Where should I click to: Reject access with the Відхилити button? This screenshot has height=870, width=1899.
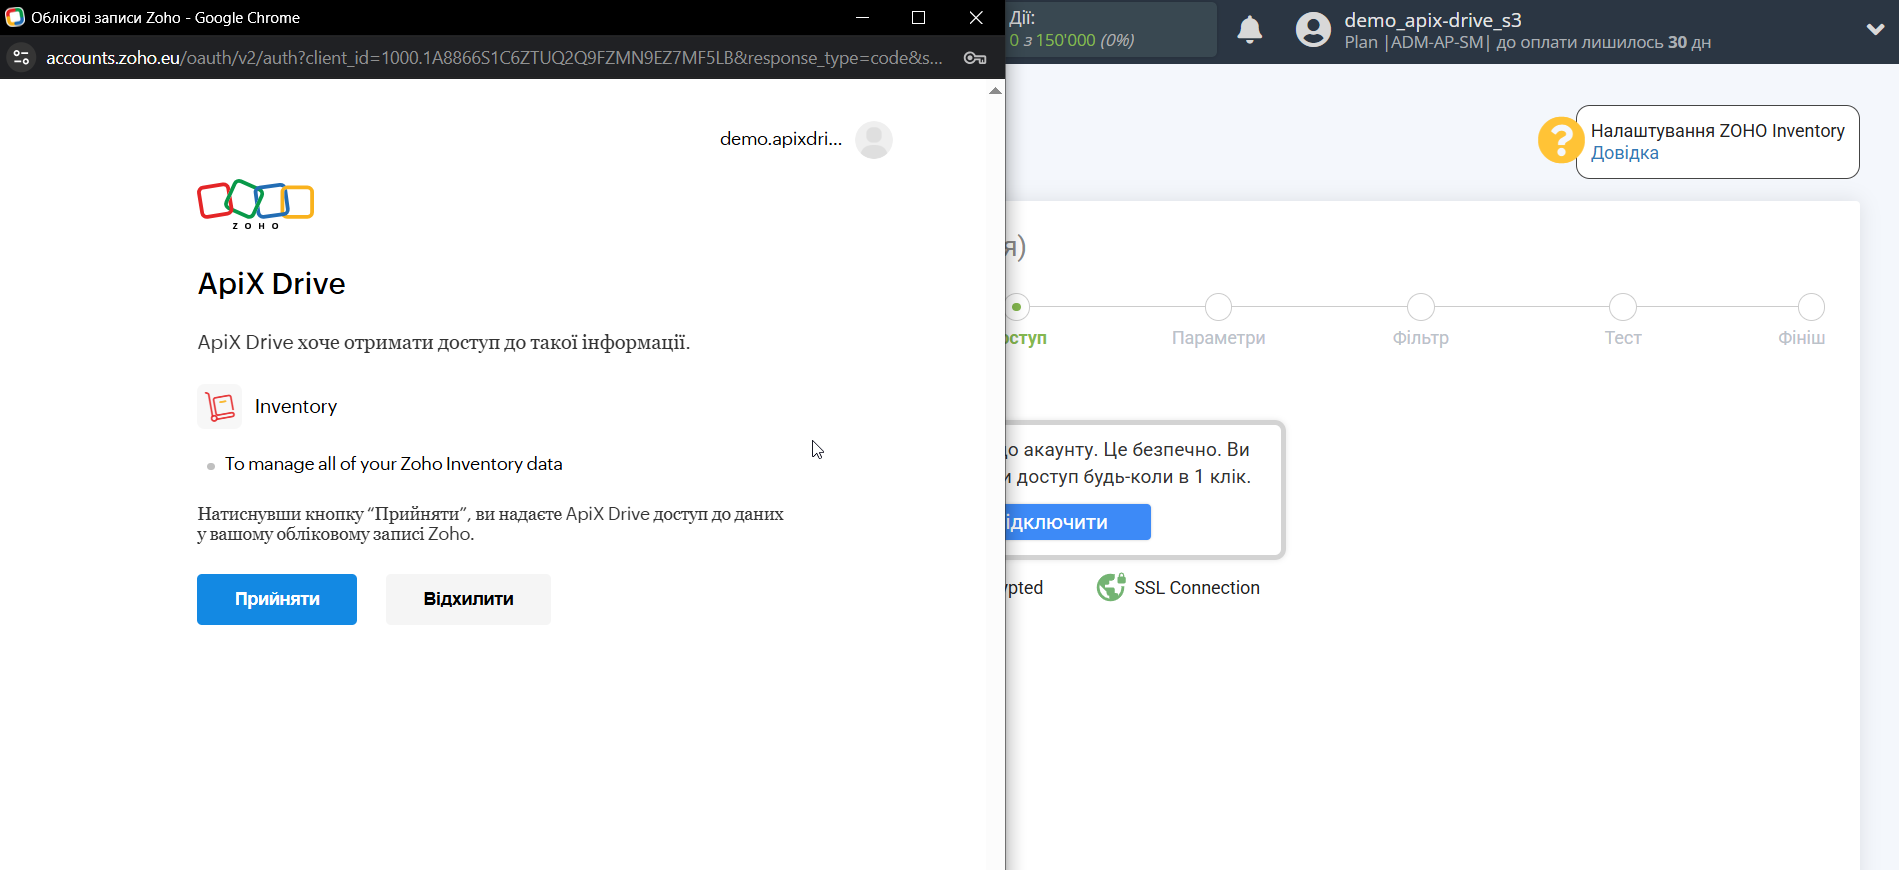pyautogui.click(x=468, y=599)
